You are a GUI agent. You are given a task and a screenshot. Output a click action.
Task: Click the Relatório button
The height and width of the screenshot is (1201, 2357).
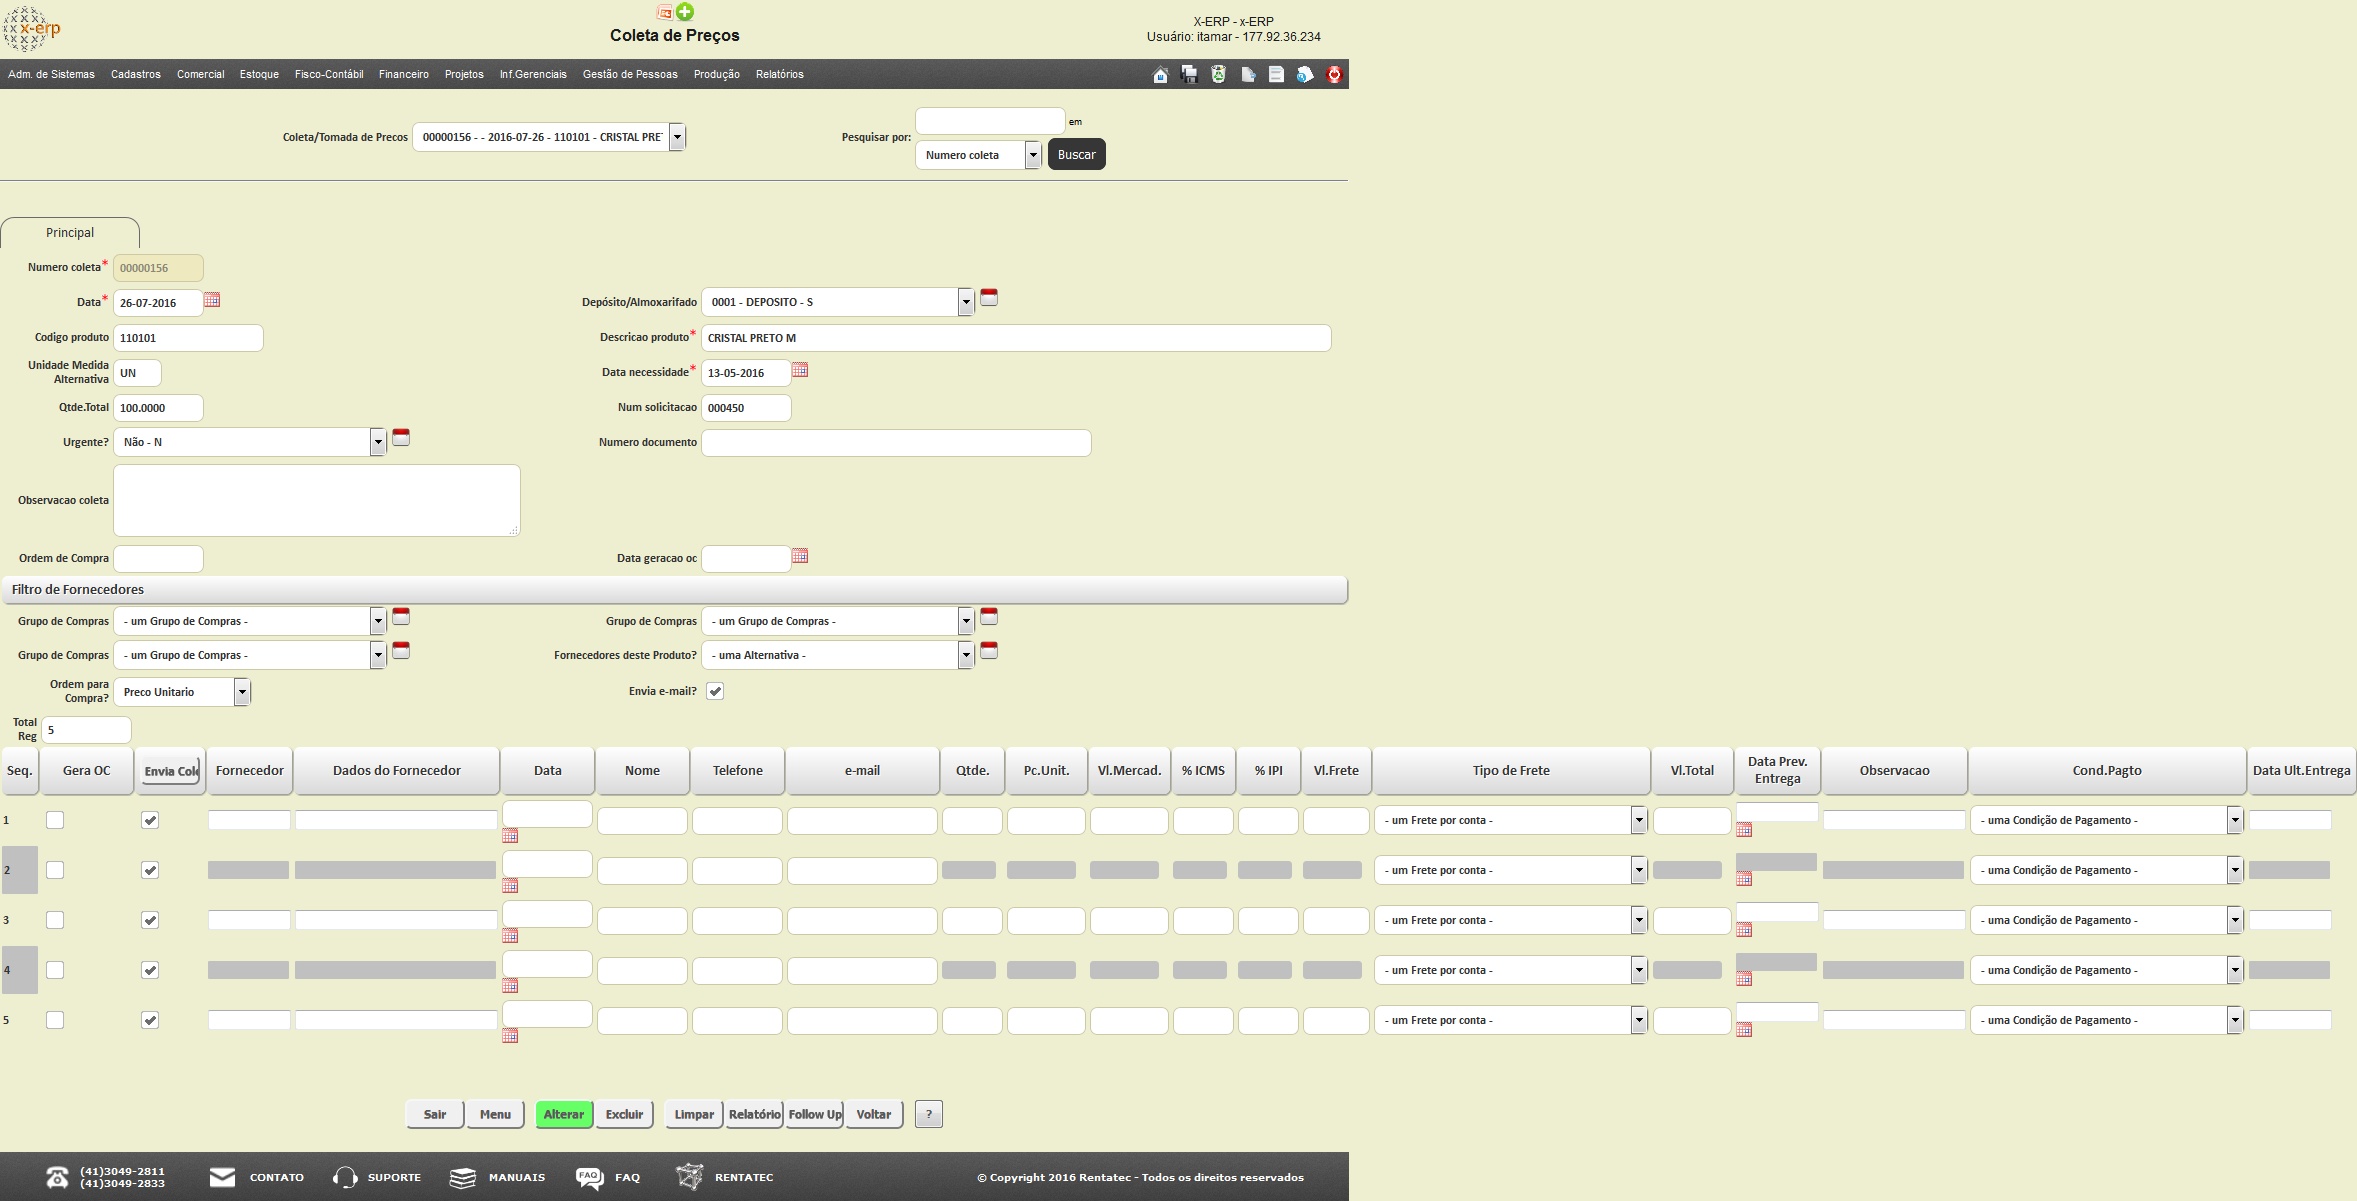pos(755,1114)
